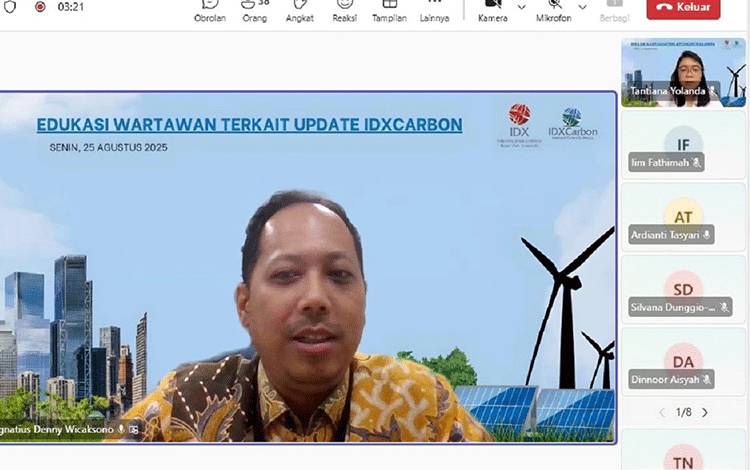Select the TN participant tile
Image resolution: width=750 pixels, height=470 pixels.
tap(683, 450)
